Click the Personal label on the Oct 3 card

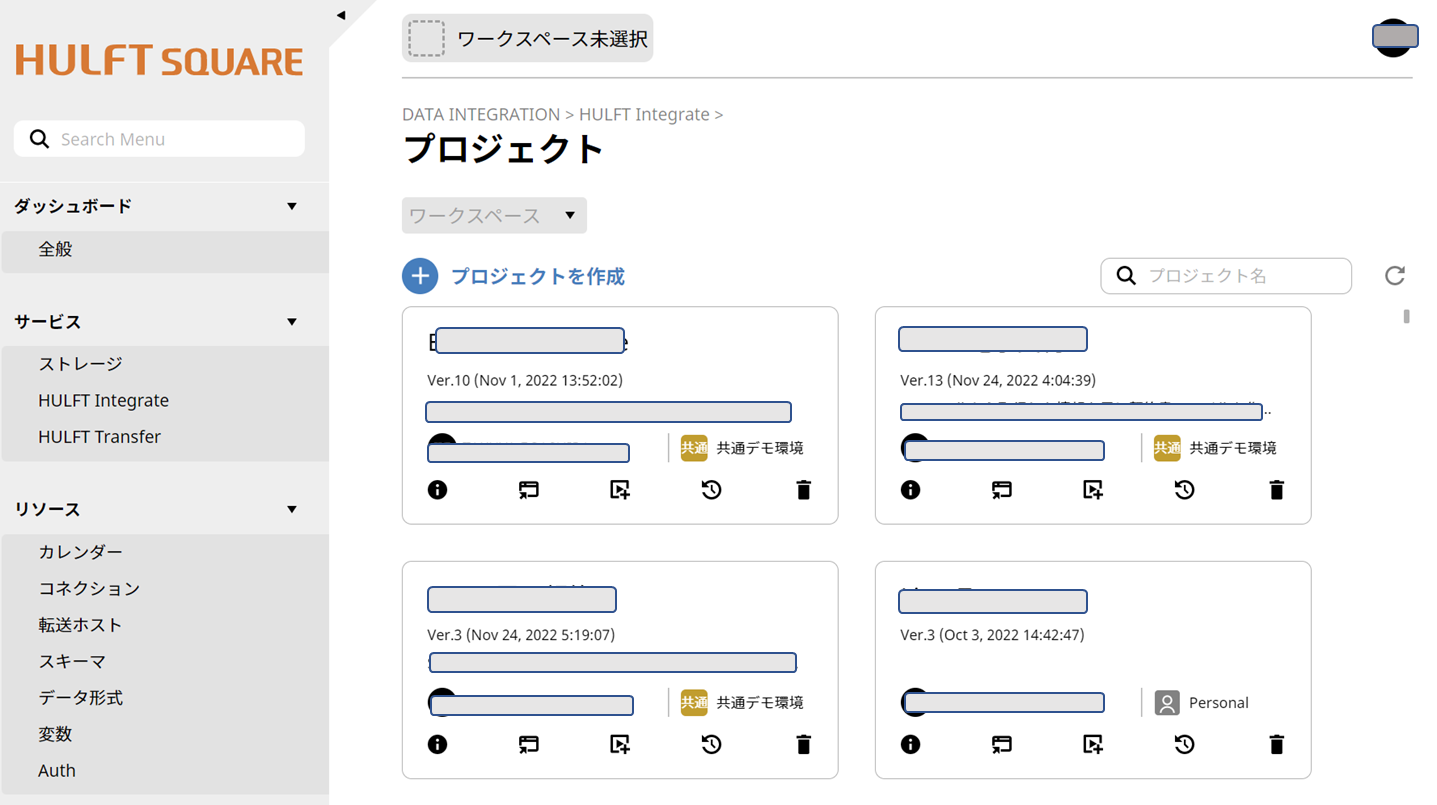1219,703
